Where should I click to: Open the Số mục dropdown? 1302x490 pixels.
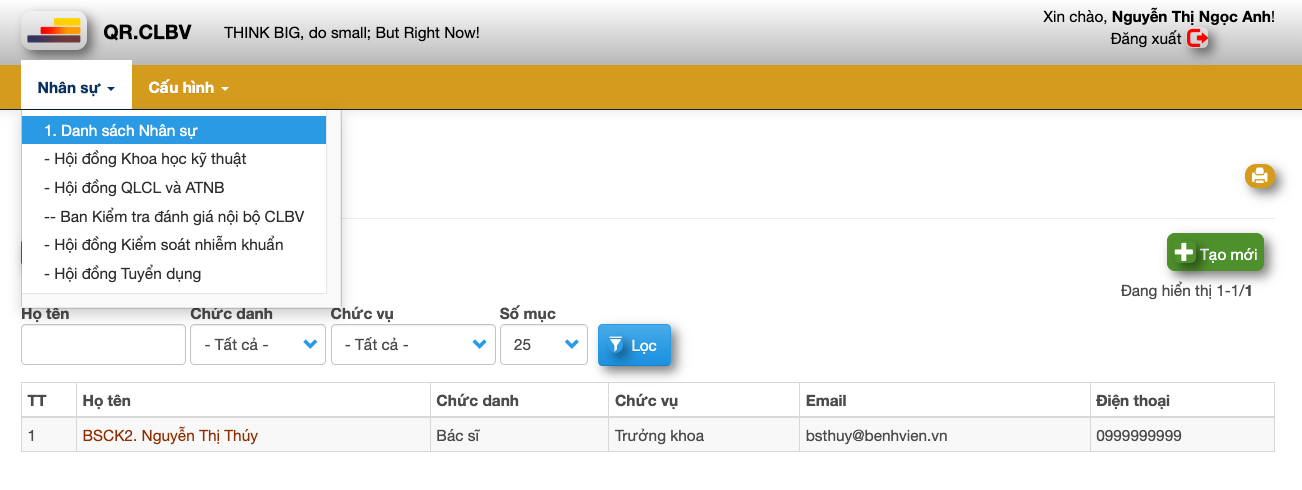tap(543, 345)
